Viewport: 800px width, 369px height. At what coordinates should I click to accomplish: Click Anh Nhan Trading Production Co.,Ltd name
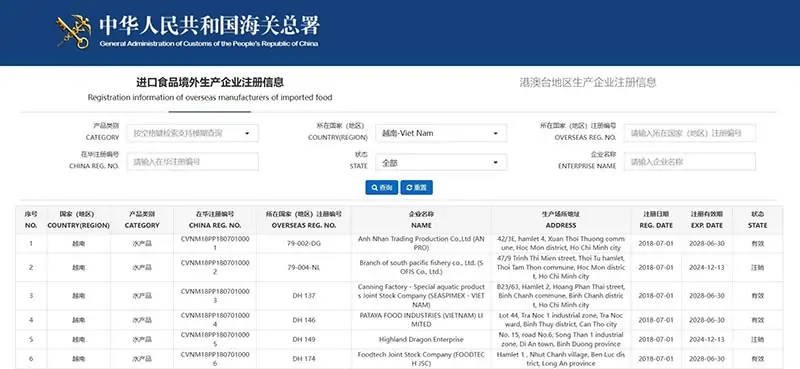[x=421, y=243]
